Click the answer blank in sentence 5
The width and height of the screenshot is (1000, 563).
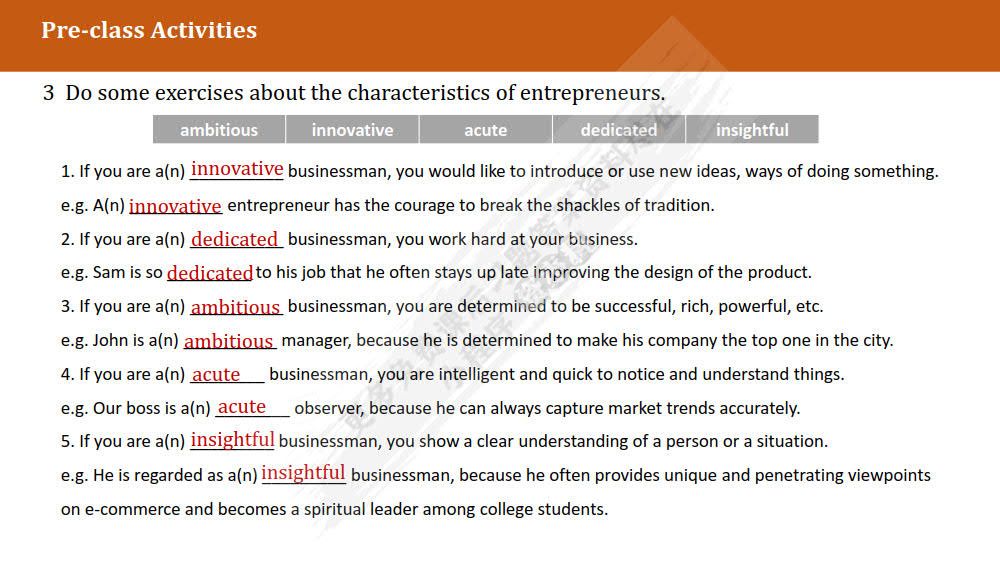tap(232, 440)
